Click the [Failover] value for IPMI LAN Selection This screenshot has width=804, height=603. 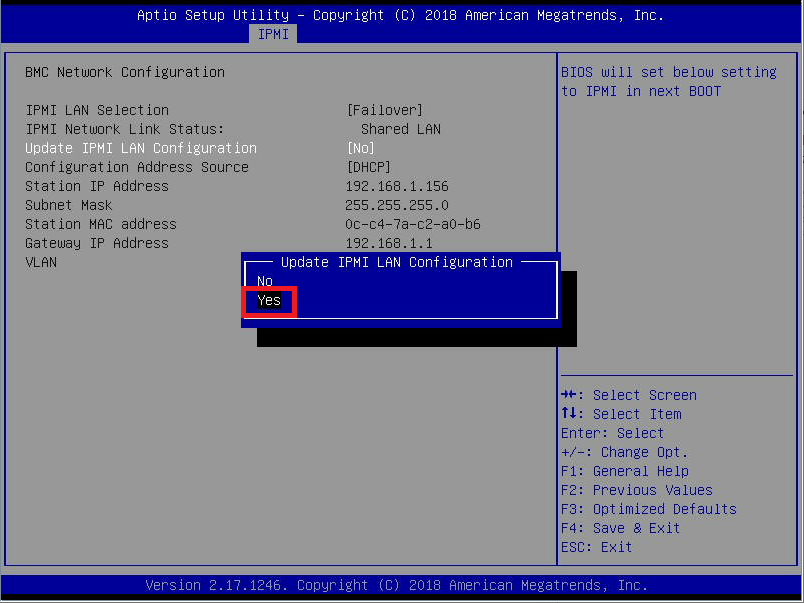[384, 110]
